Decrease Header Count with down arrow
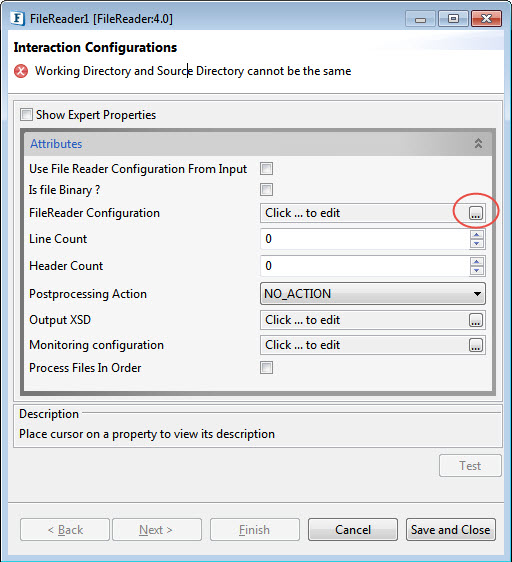Viewport: 512px width, 562px height. pyautogui.click(x=477, y=271)
